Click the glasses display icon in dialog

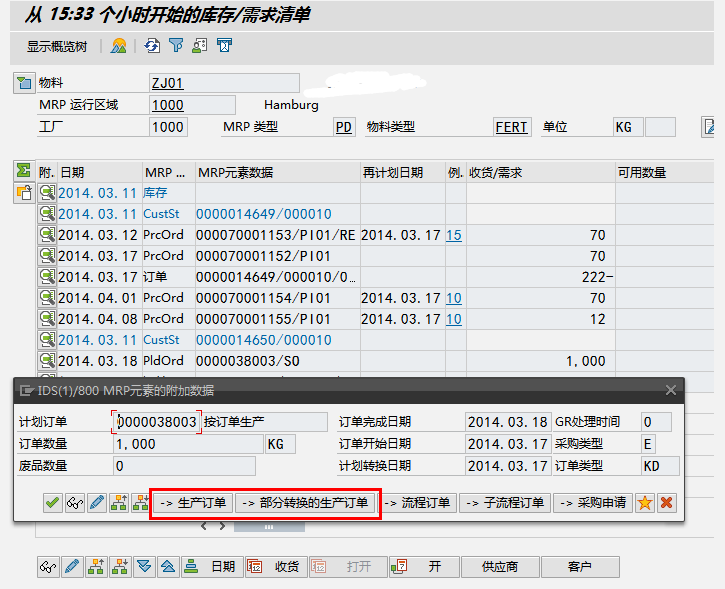click(74, 503)
